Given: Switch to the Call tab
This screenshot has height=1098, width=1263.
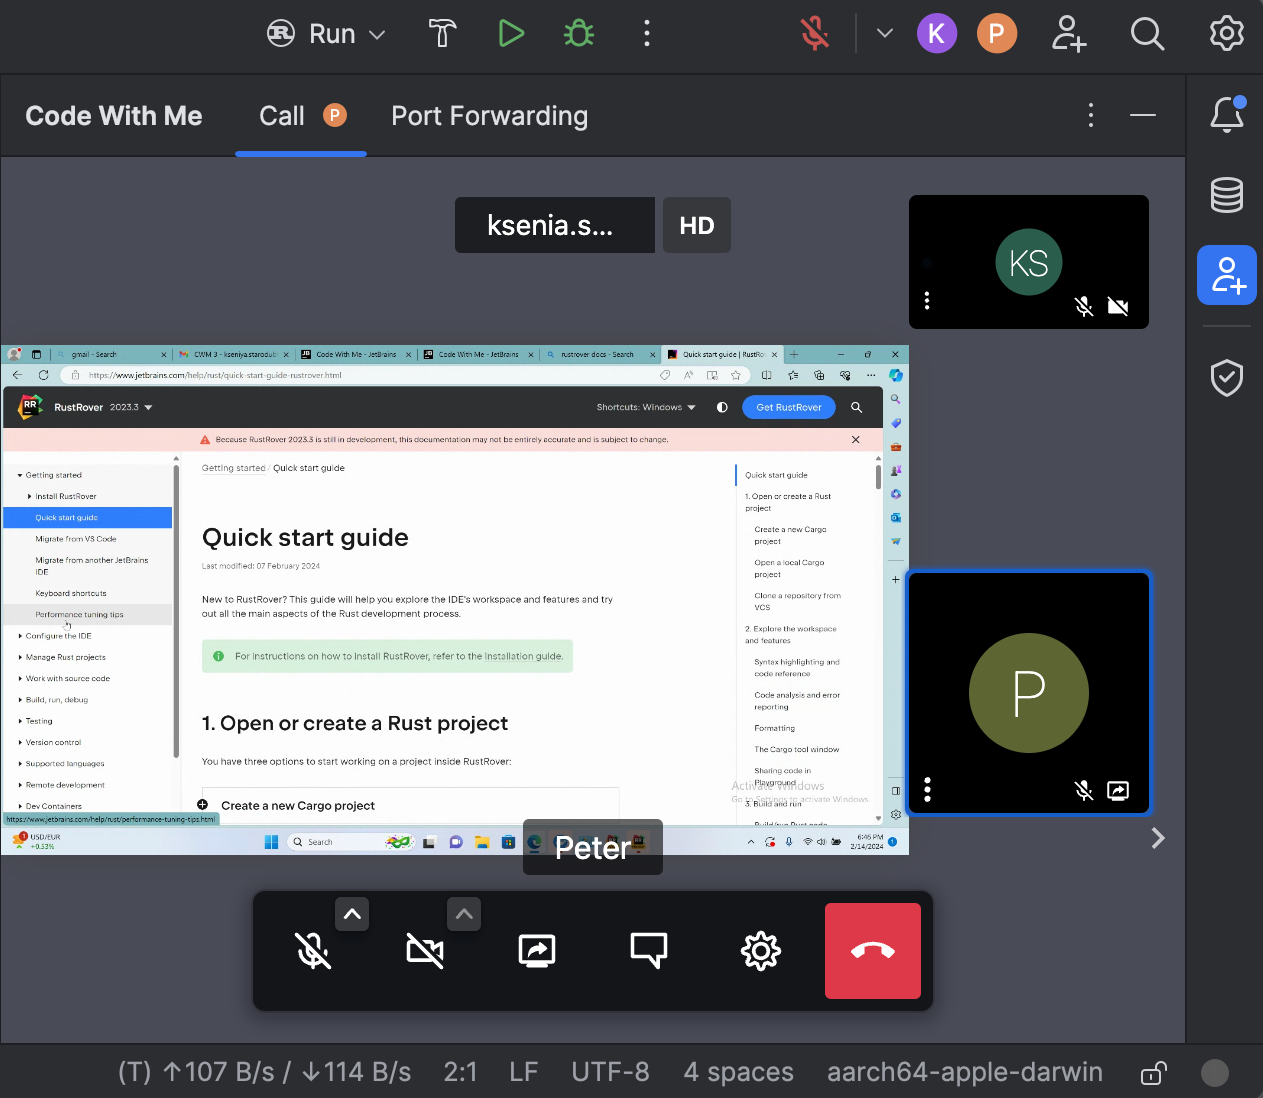Looking at the screenshot, I should pyautogui.click(x=281, y=115).
